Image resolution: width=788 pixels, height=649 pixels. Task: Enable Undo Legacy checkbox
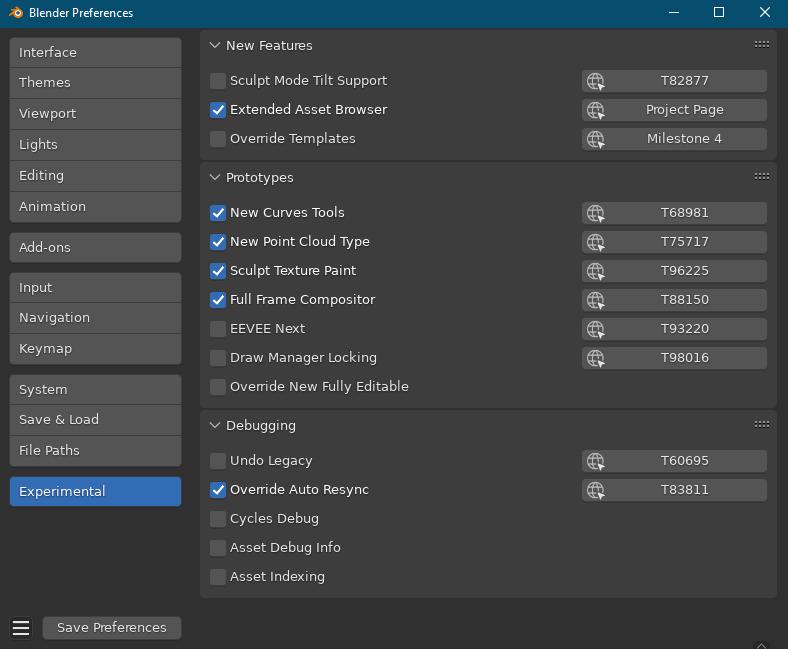(218, 461)
